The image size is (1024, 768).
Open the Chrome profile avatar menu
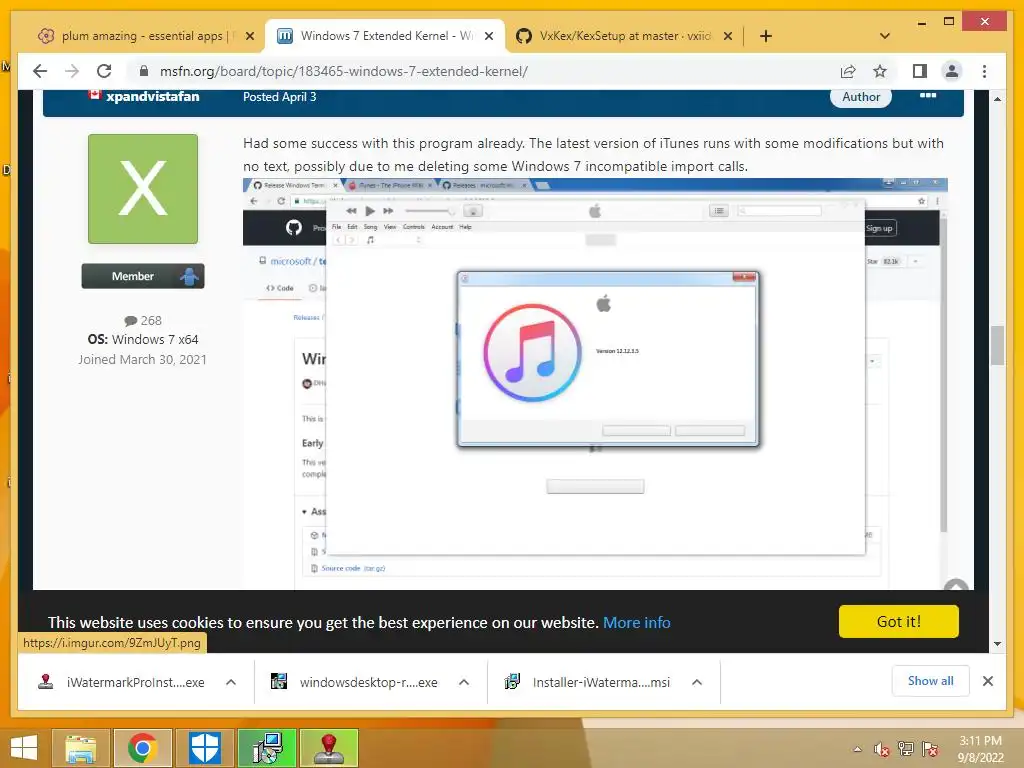(952, 71)
